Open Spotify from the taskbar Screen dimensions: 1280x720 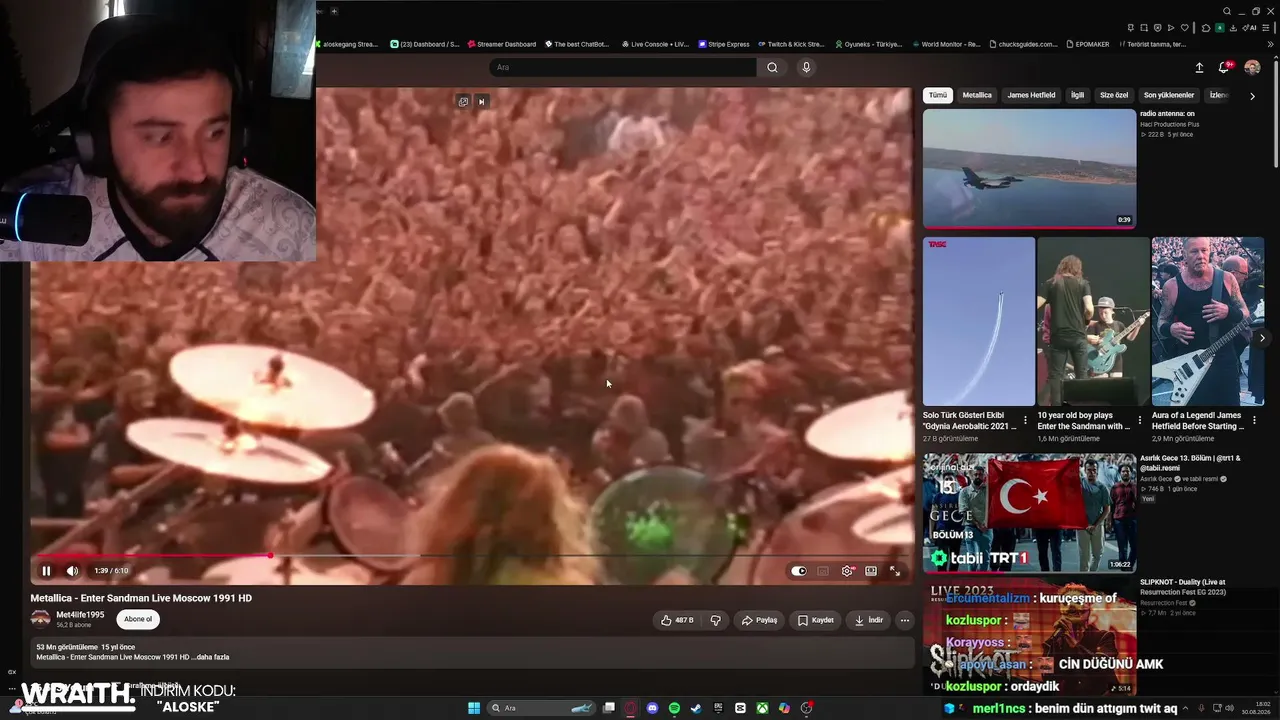coord(674,708)
